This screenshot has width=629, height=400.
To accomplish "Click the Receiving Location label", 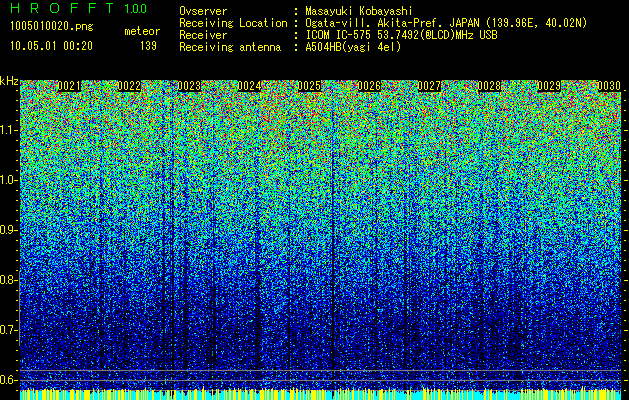I will (233, 23).
